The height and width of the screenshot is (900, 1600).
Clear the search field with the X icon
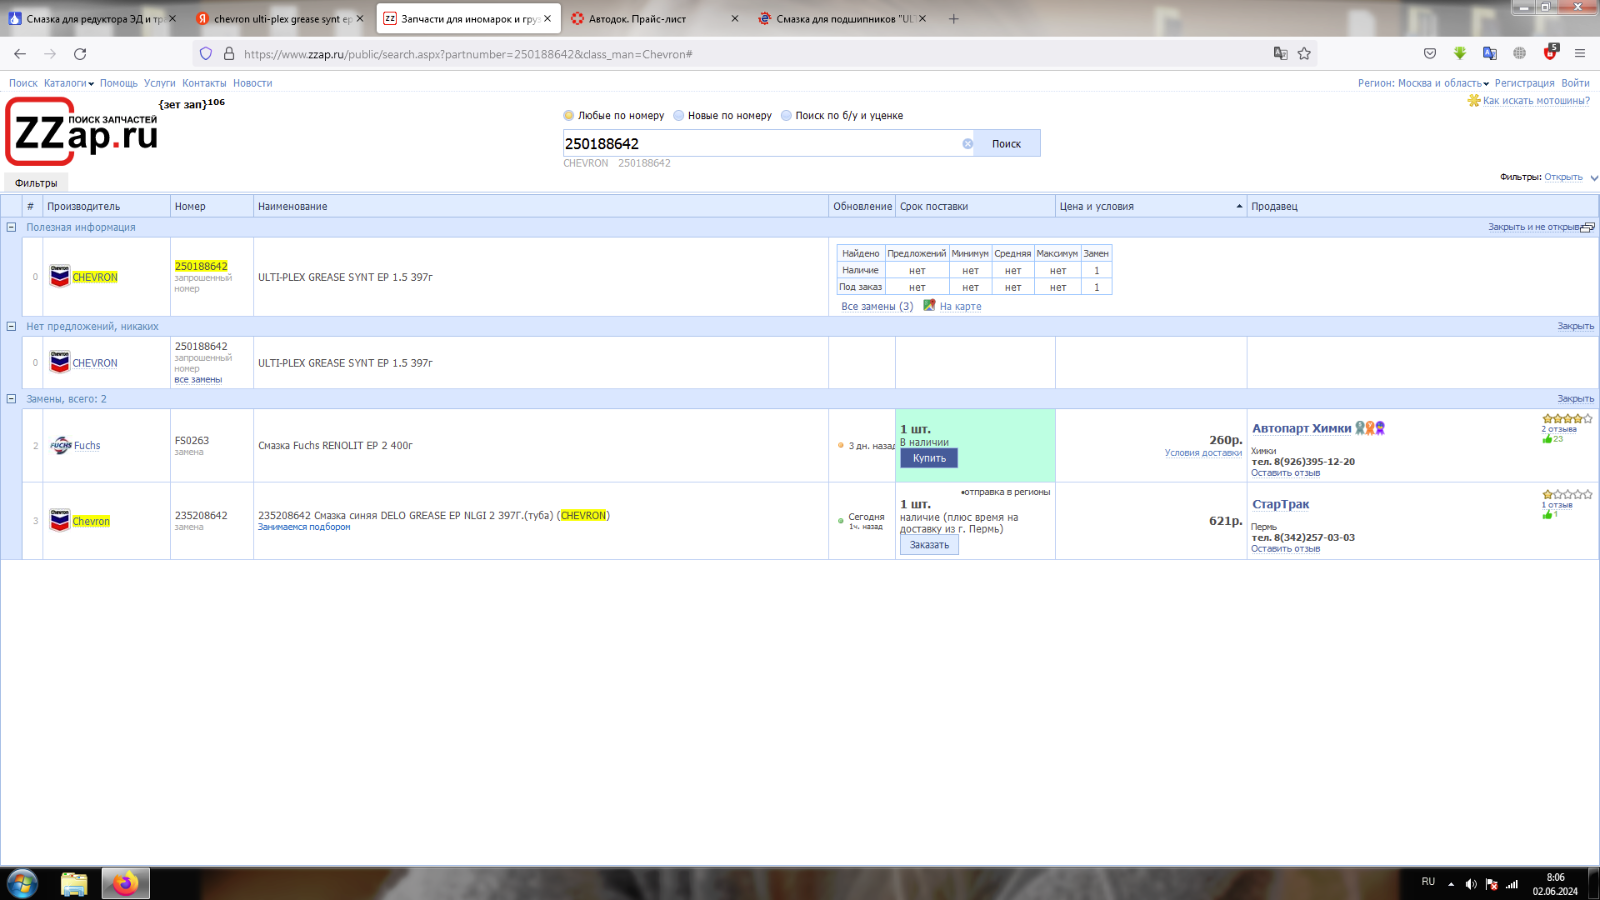[968, 144]
